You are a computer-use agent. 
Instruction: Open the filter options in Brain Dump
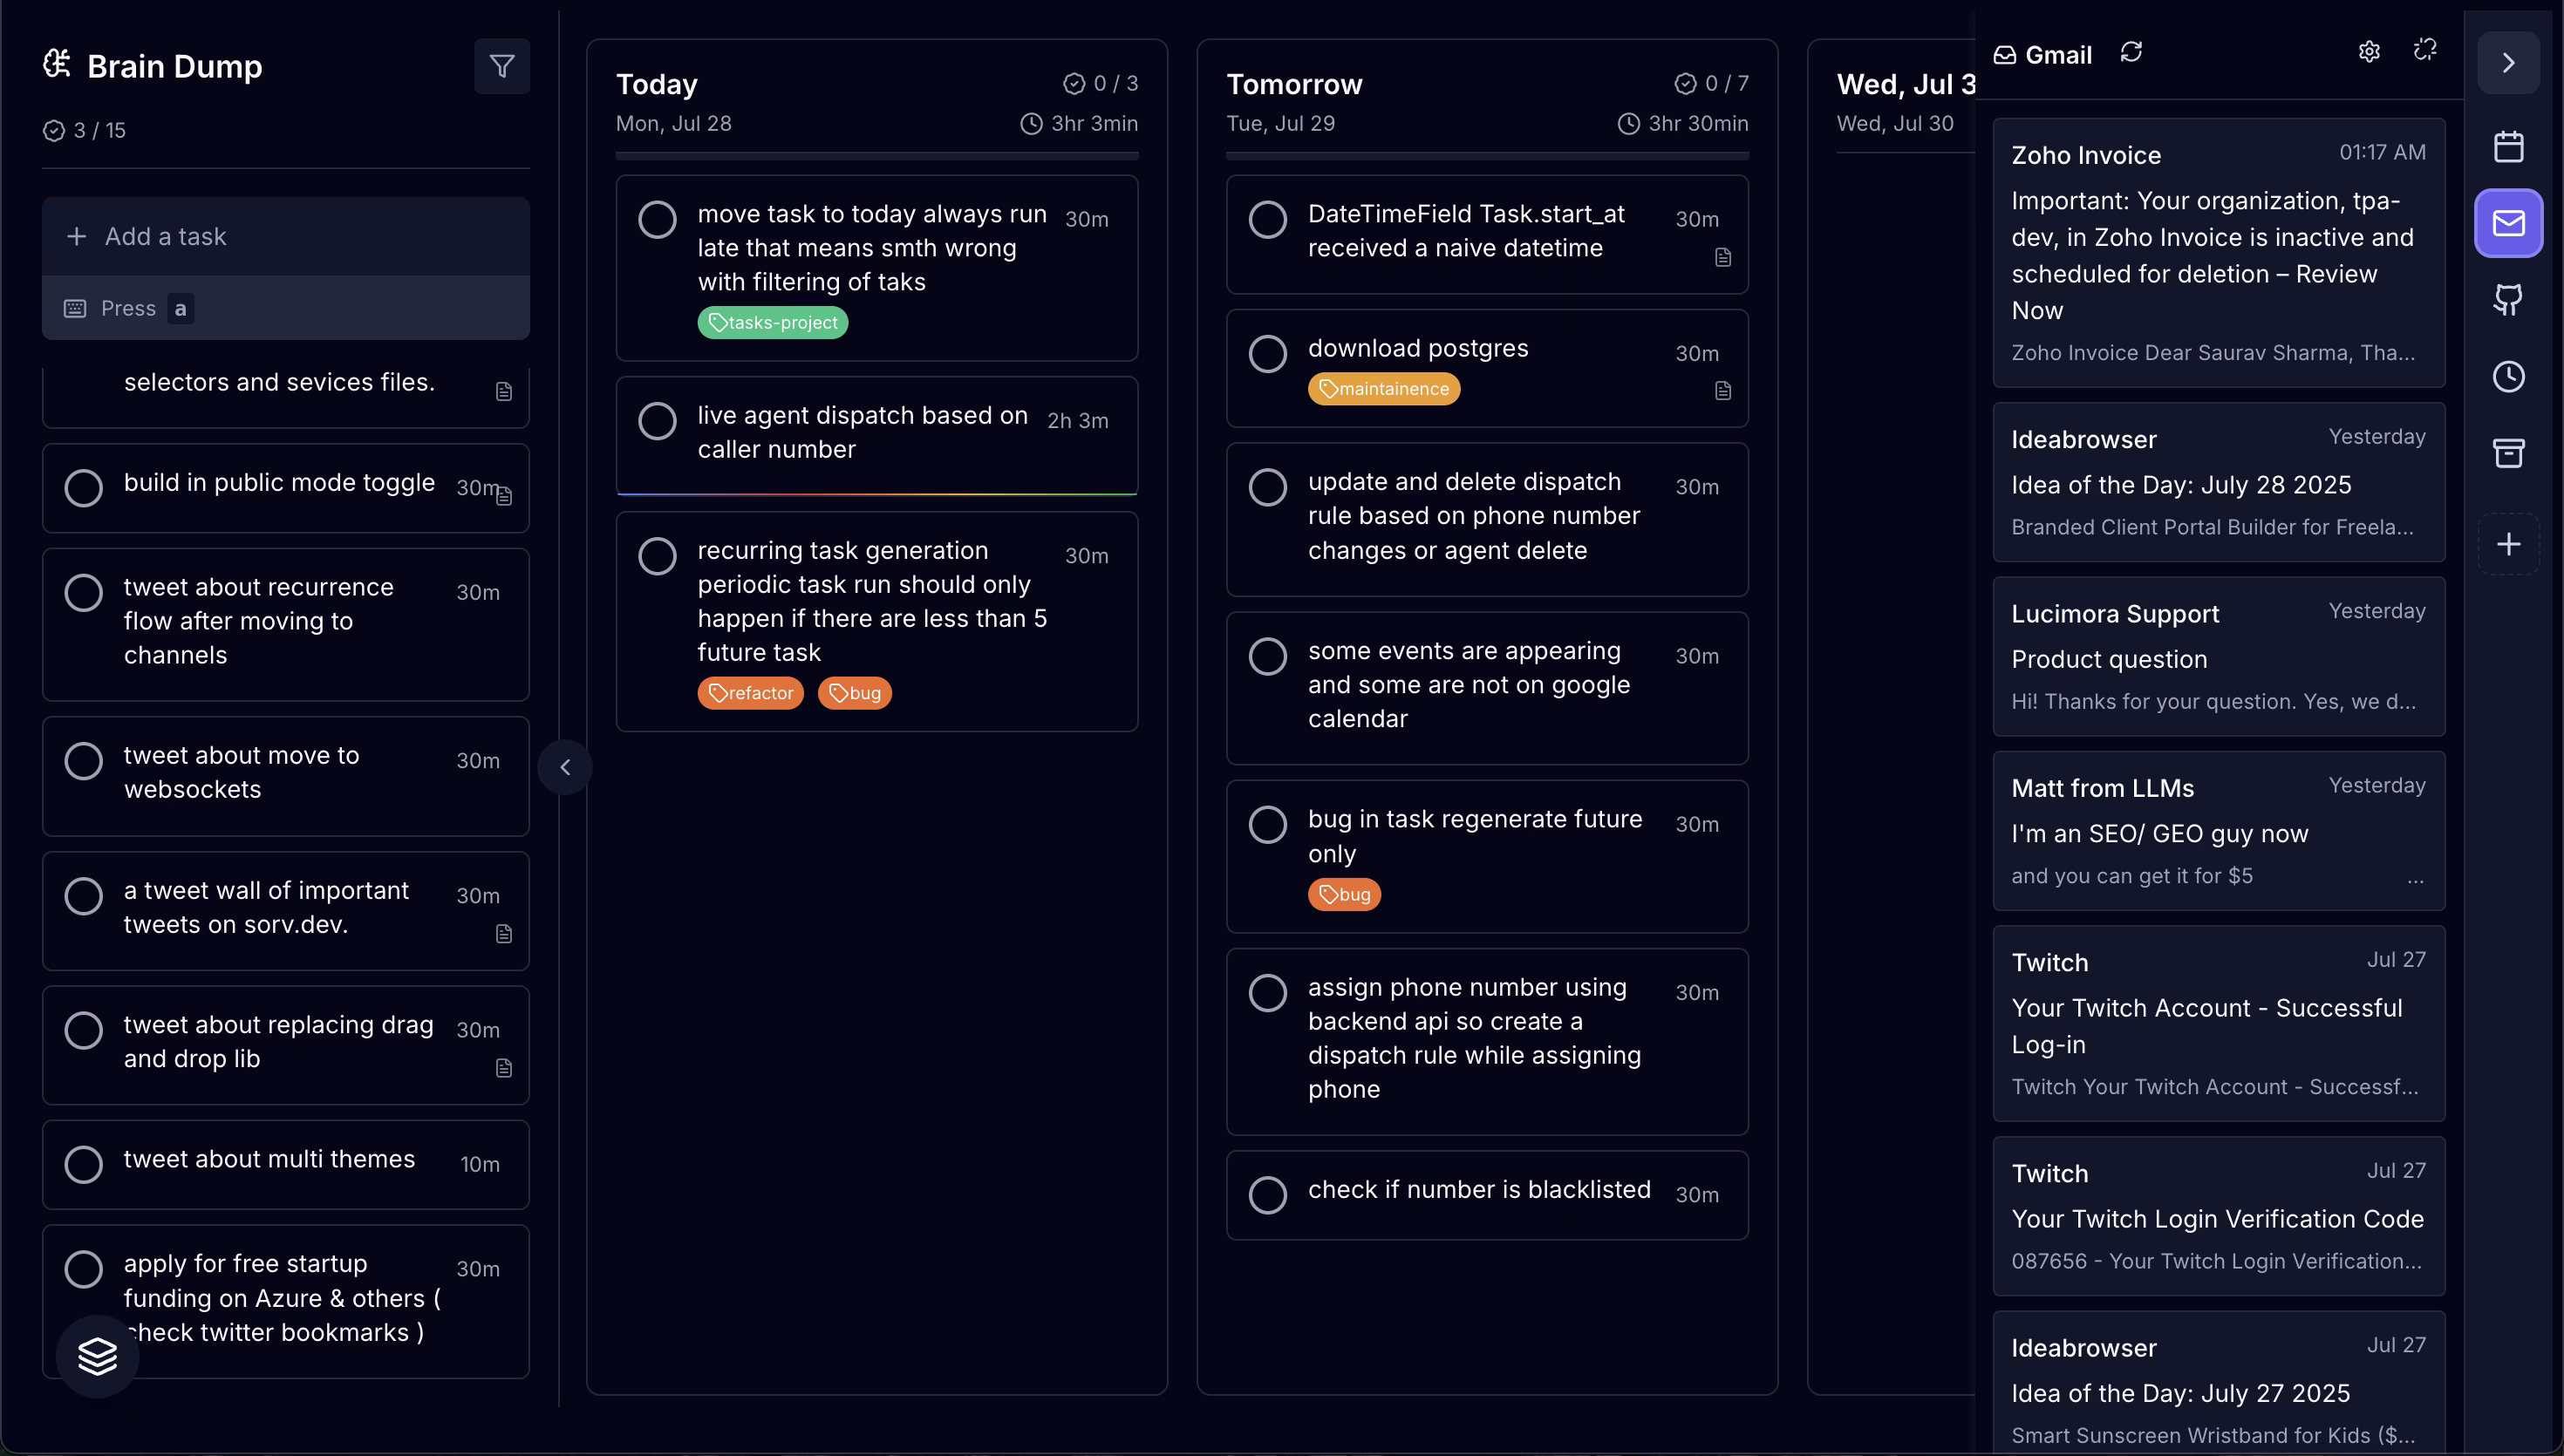[x=502, y=66]
